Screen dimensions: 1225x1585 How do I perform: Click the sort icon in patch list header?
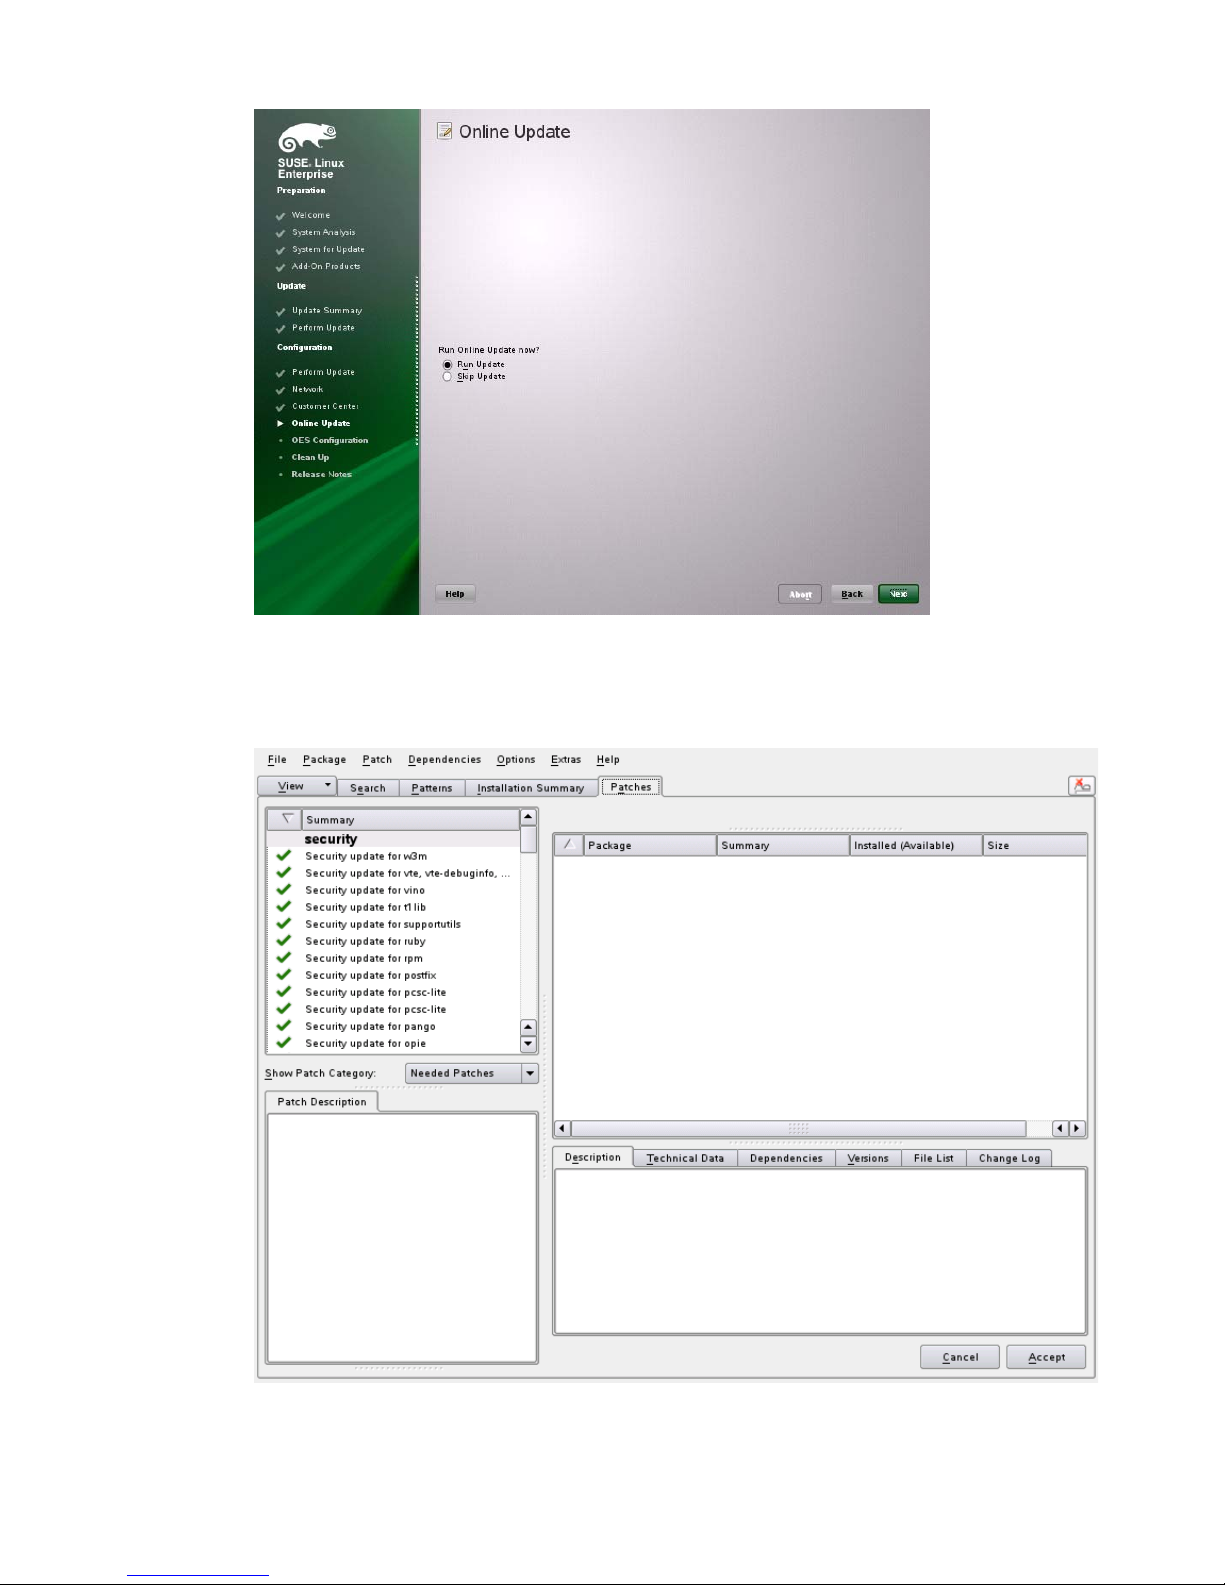click(286, 819)
